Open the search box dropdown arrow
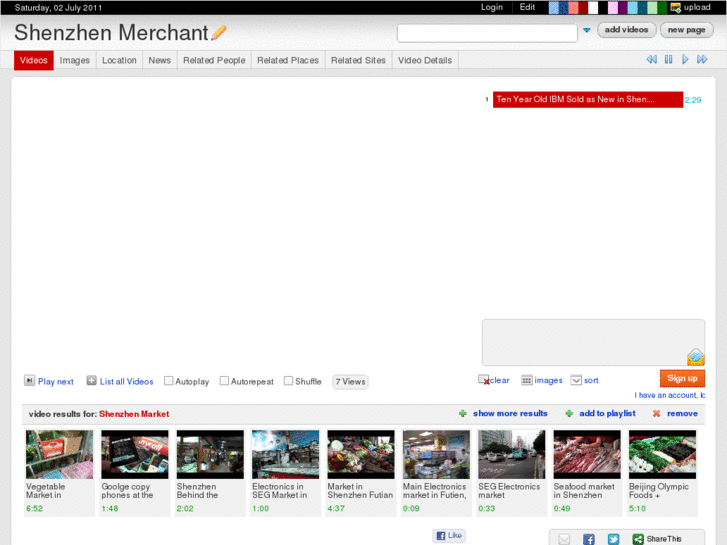727x545 pixels. [x=587, y=30]
